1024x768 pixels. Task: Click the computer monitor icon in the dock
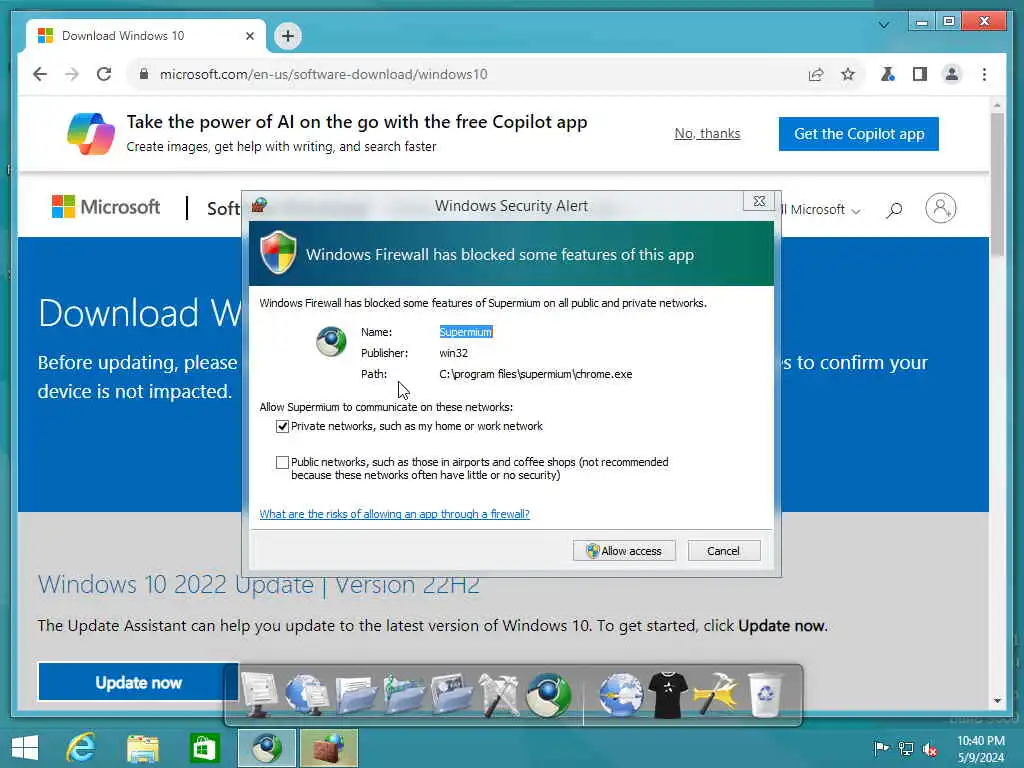[x=259, y=695]
